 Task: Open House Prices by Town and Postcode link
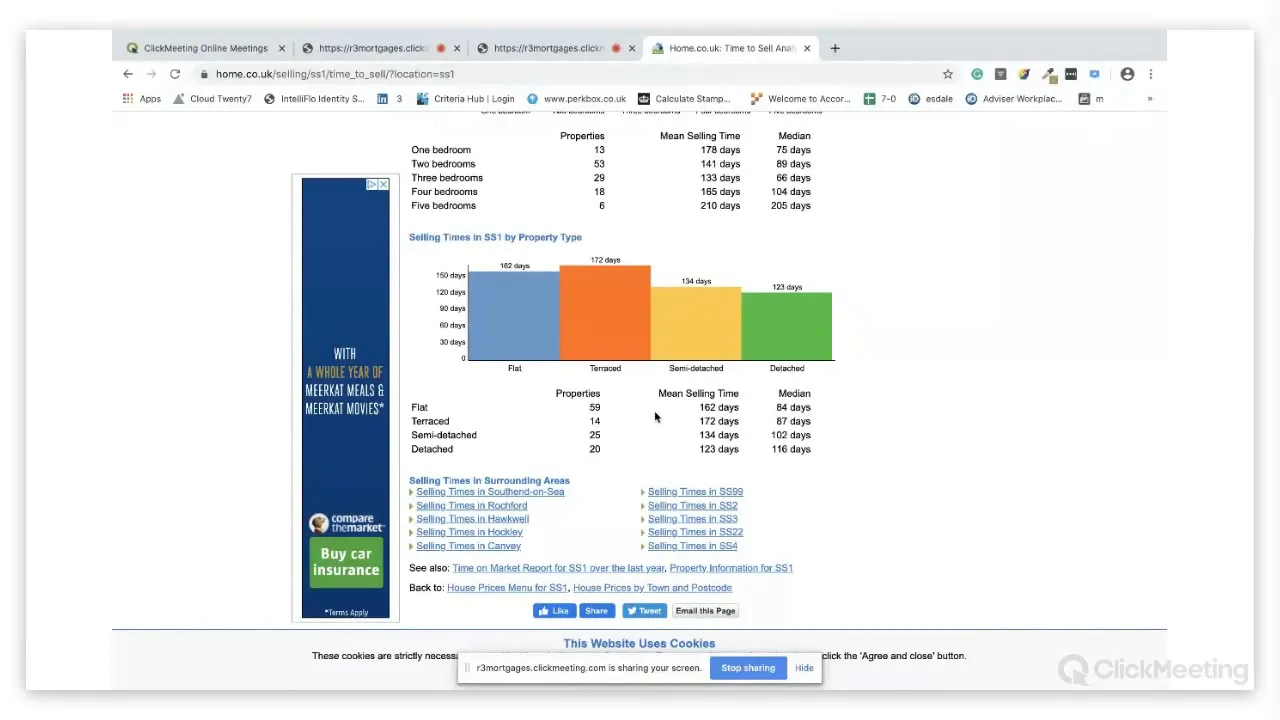[652, 588]
